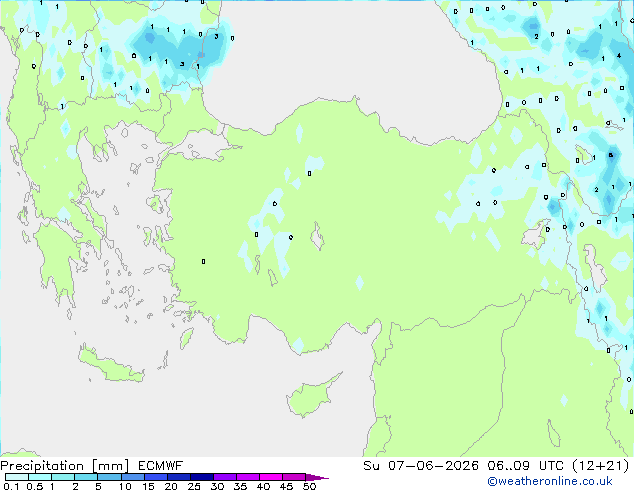Click the "50" tick label on the legend
Viewport: 634px width, 490px height.
[x=310, y=486]
